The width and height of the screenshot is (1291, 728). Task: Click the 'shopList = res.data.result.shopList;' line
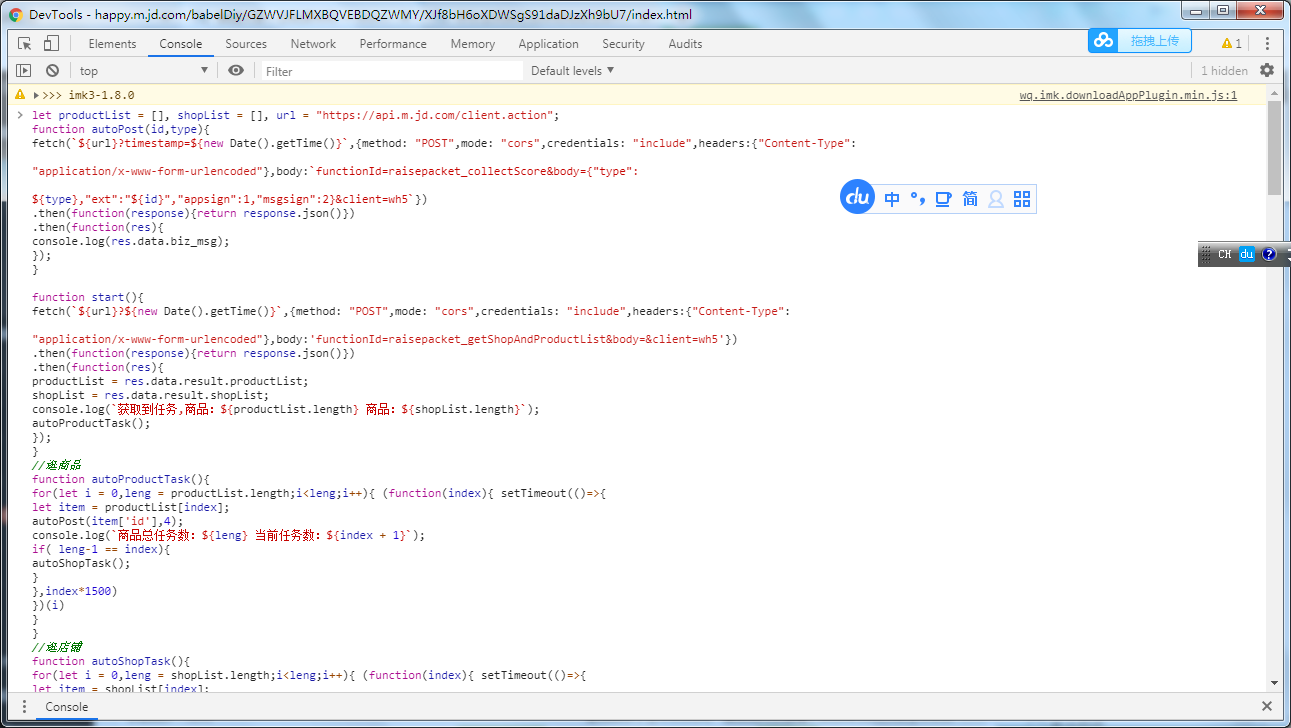151,395
